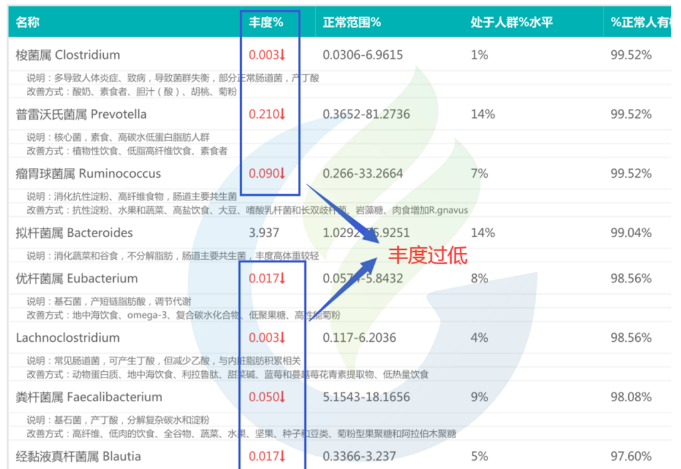Click the red down arrow in Clostridium row
Image resolution: width=681 pixels, height=469 pixels.
(x=282, y=55)
